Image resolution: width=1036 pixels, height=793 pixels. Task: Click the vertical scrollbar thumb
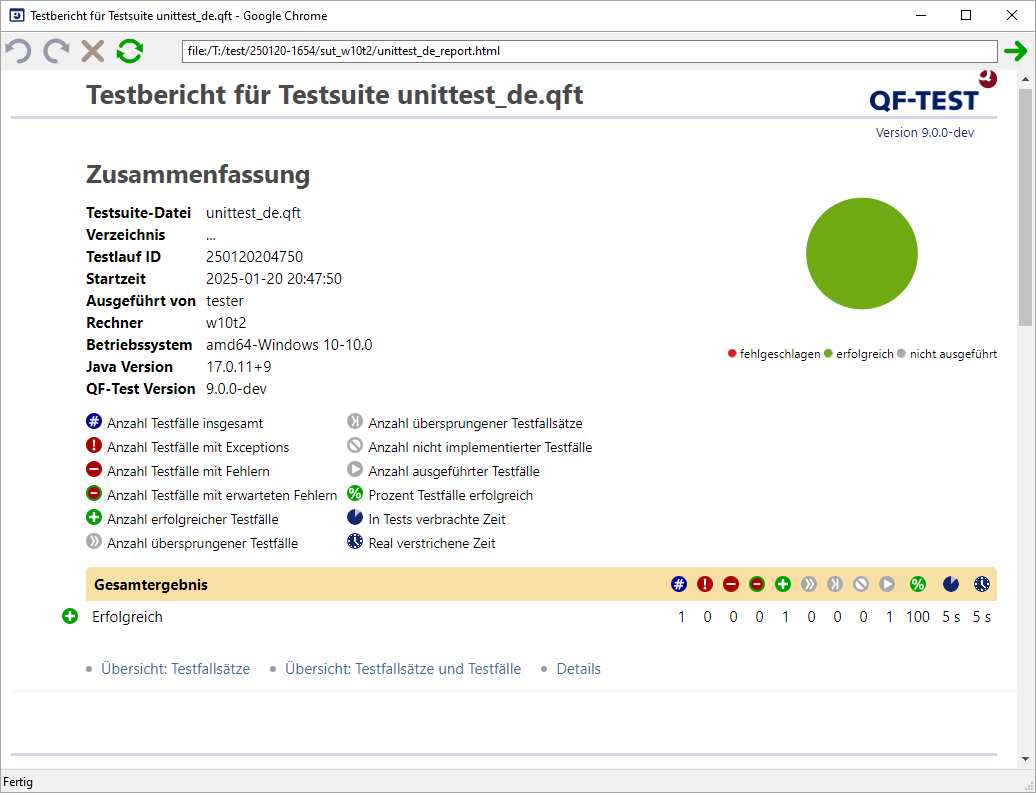pos(1025,208)
